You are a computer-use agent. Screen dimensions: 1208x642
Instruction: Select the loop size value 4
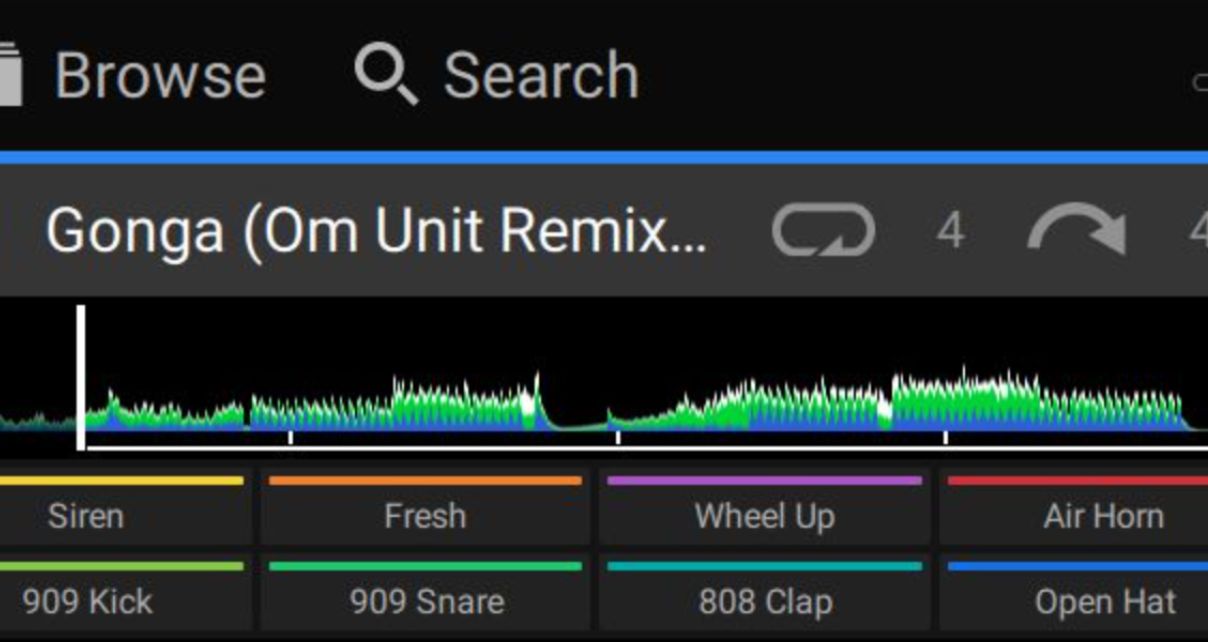pos(950,232)
